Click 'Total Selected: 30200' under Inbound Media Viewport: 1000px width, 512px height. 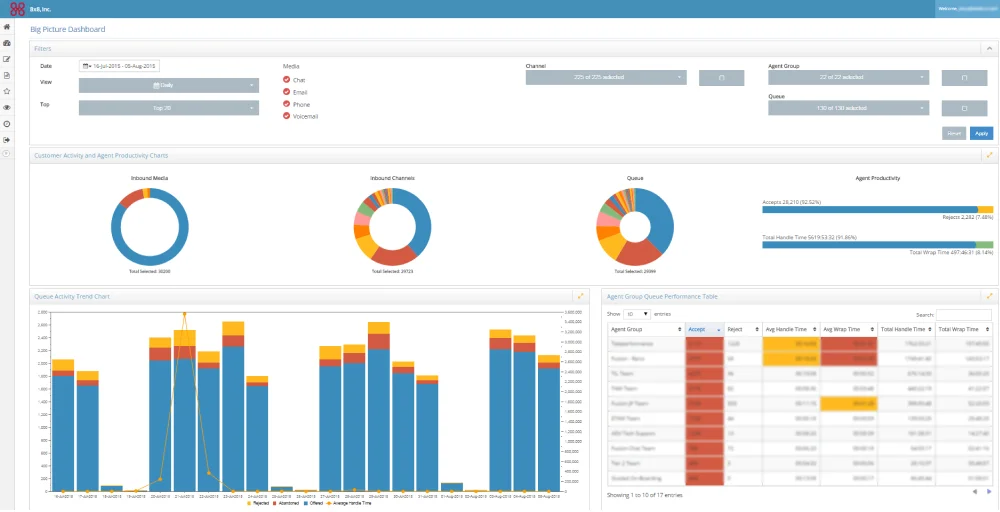149,272
